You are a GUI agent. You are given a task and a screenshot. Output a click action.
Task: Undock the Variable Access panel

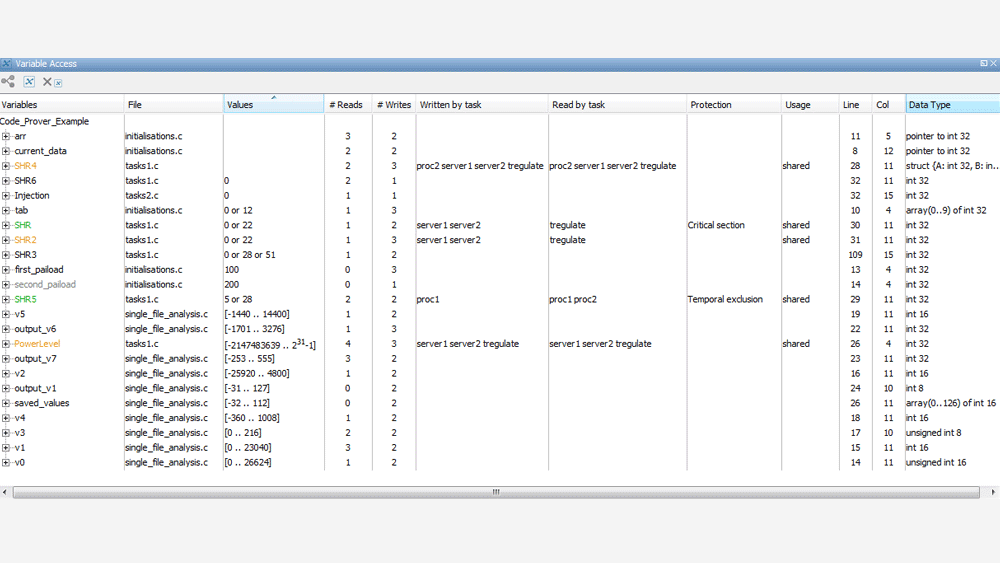point(983,64)
